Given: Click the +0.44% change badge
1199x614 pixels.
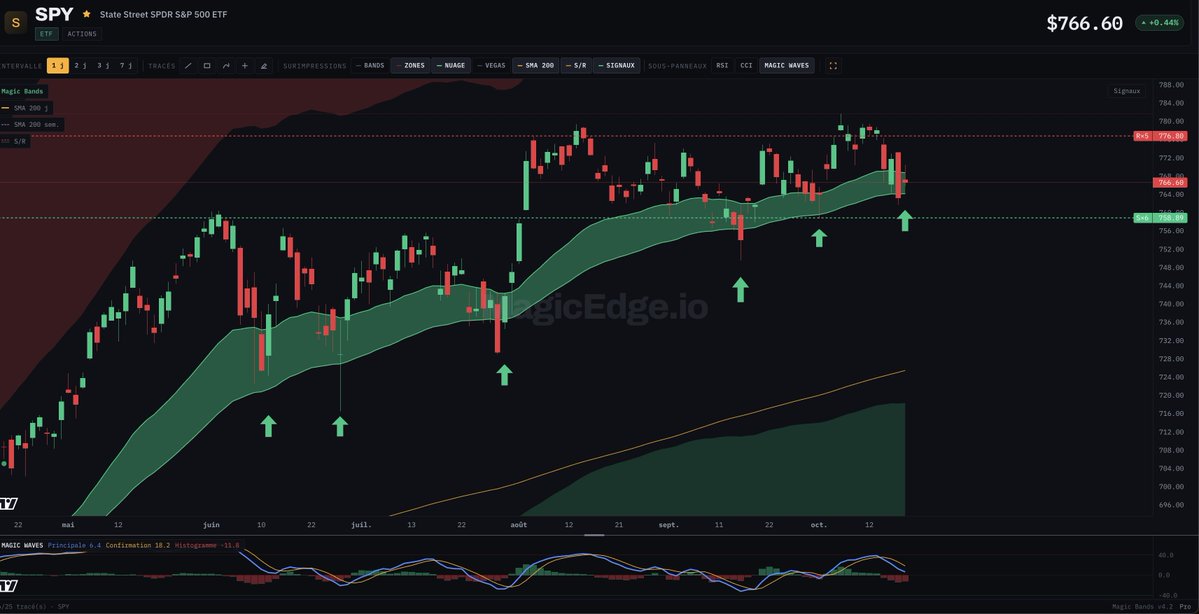Looking at the screenshot, I should tap(1159, 23).
